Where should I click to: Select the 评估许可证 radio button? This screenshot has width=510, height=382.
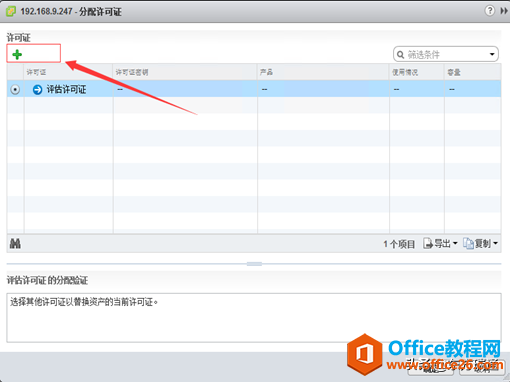(x=15, y=89)
